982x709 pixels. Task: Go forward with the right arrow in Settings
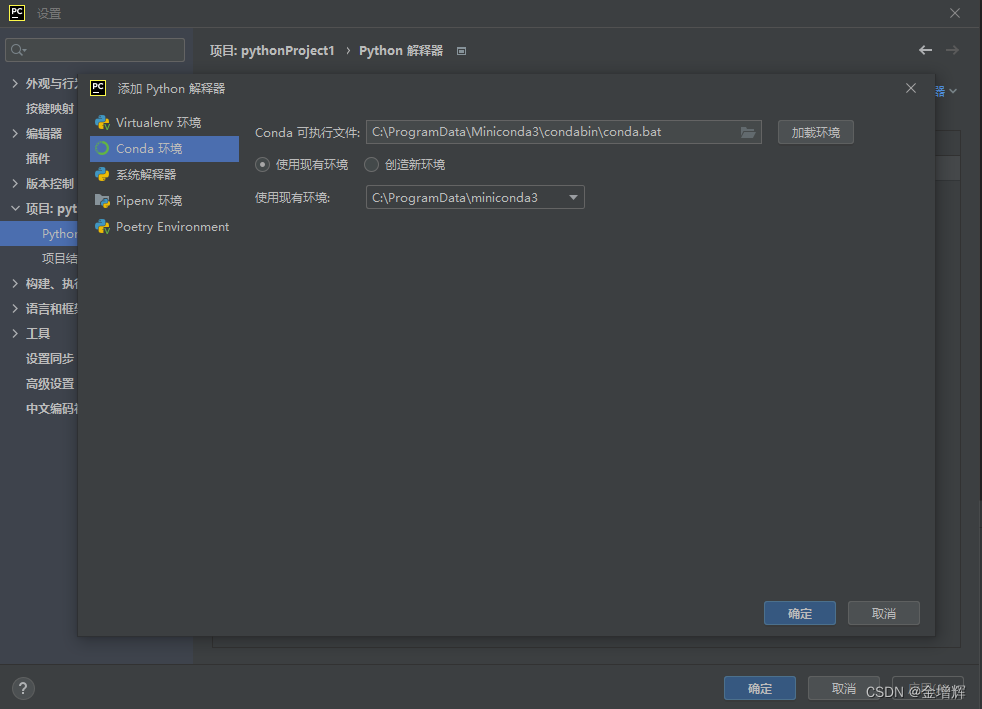click(952, 50)
